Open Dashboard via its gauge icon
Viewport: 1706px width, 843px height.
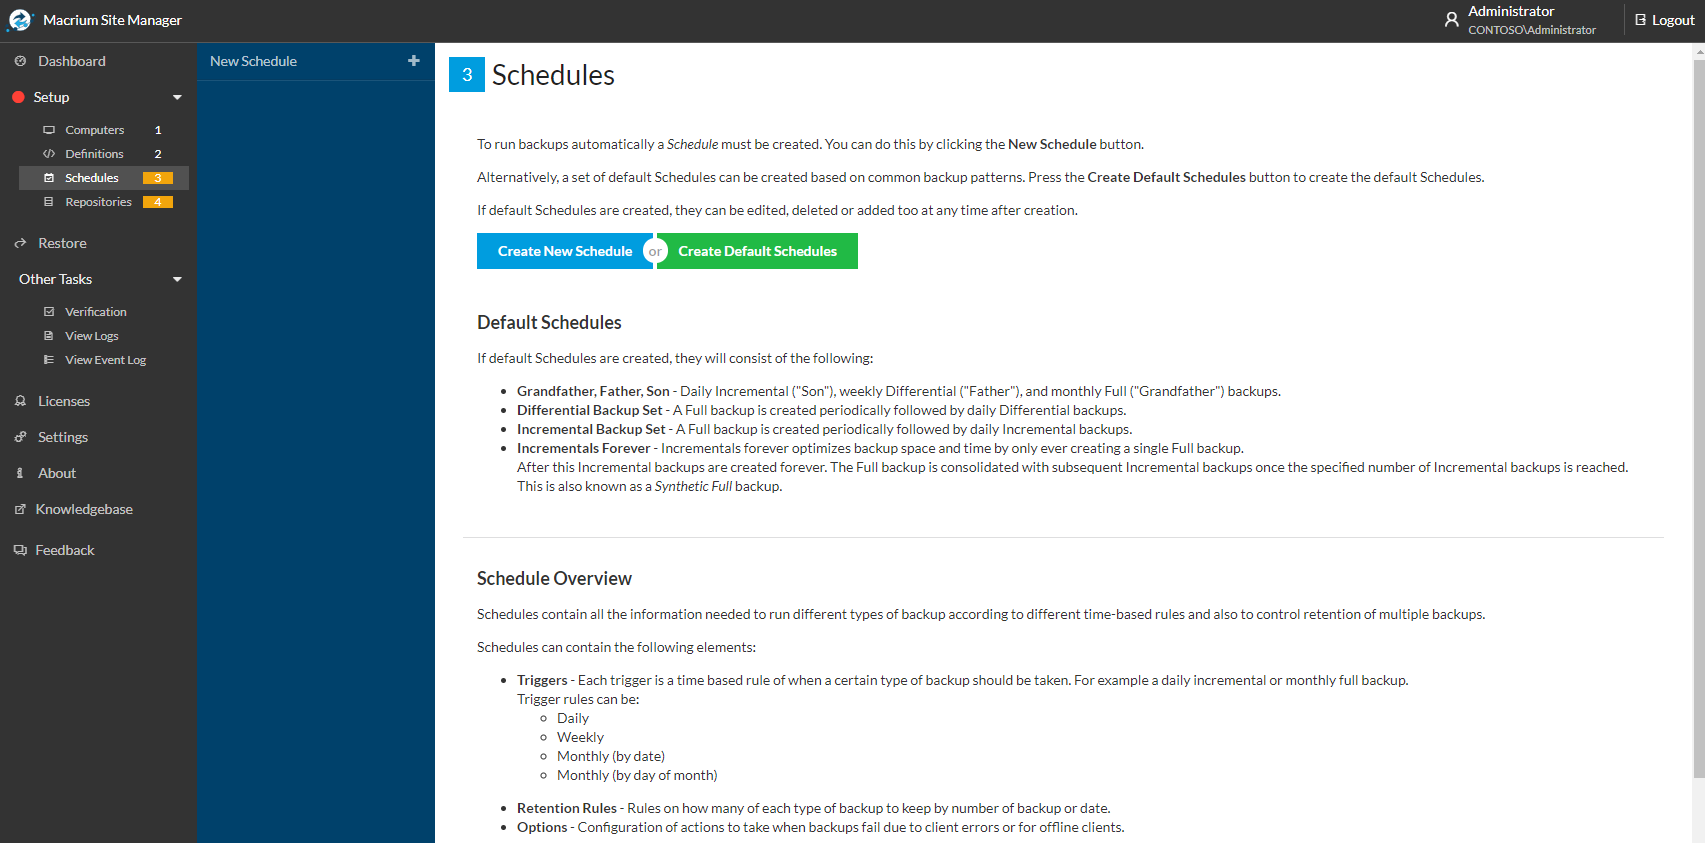click(20, 61)
